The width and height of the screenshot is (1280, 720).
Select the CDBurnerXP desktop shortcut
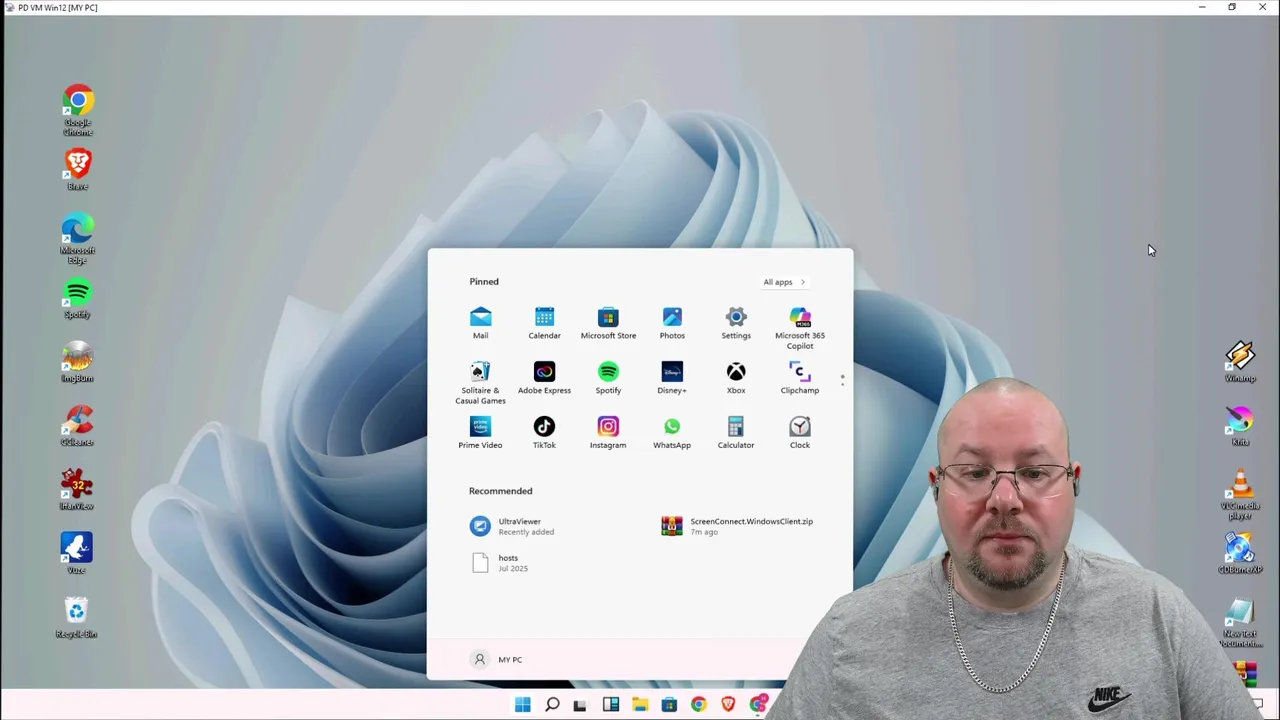click(x=1240, y=553)
